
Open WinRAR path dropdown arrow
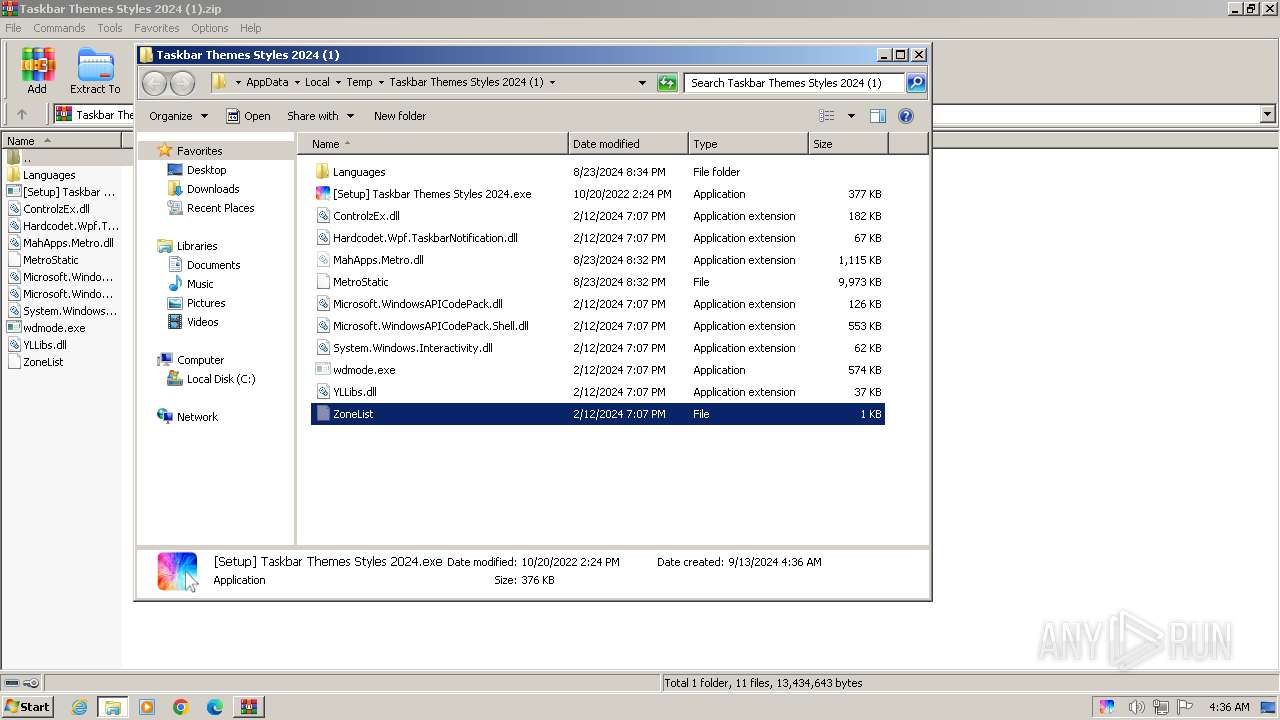click(x=1267, y=114)
